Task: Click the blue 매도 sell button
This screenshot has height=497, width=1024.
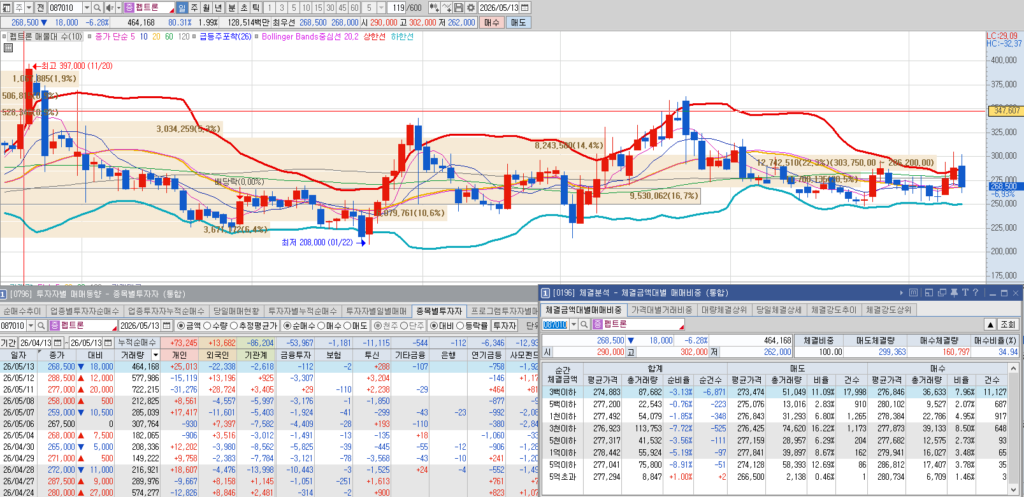Action: [518, 22]
